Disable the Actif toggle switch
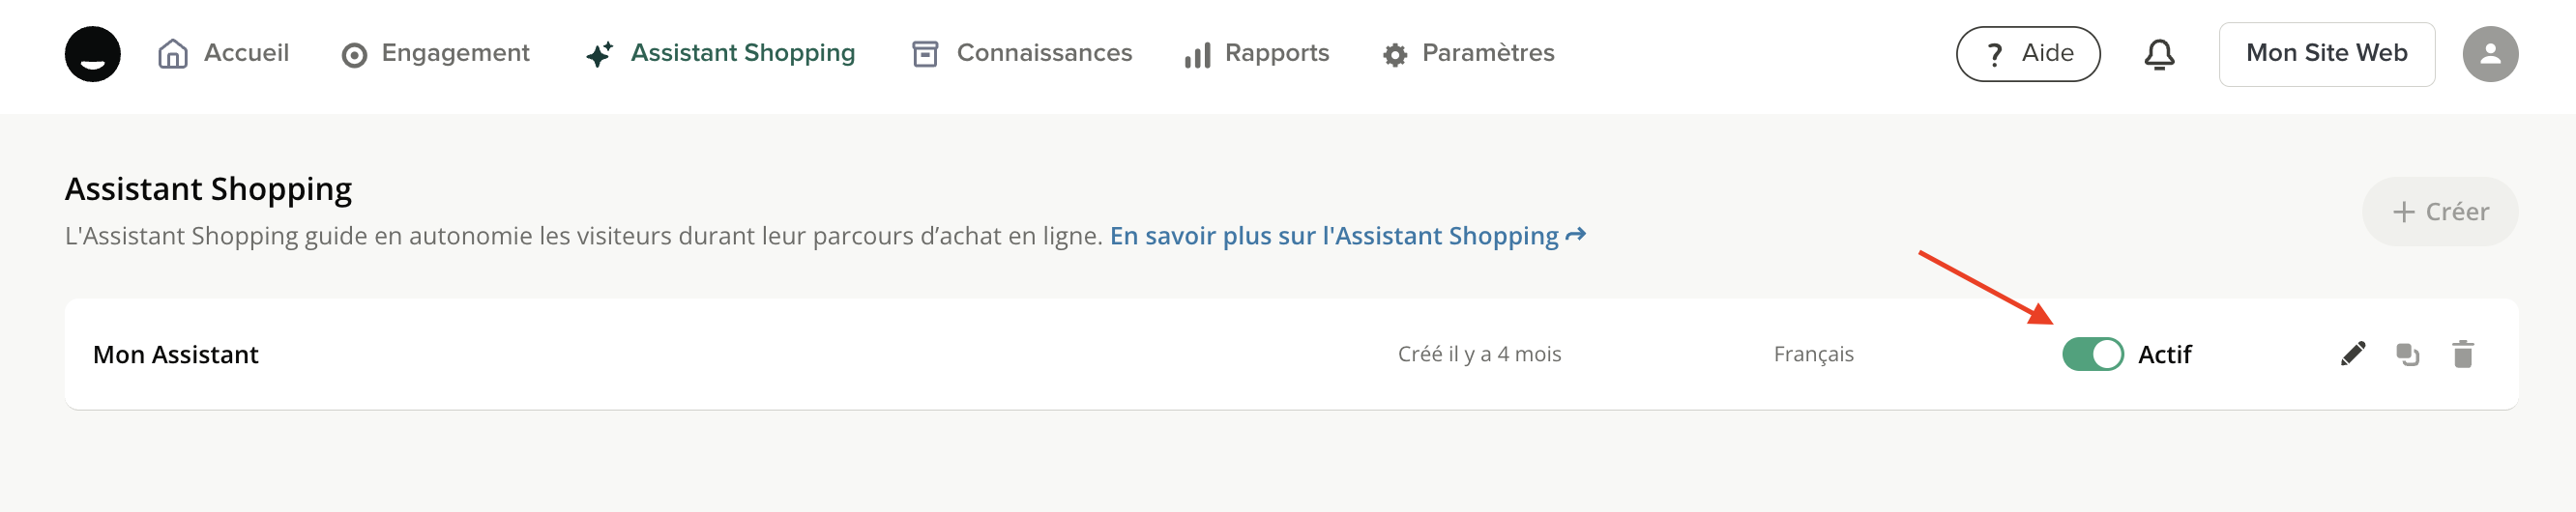 coord(2092,354)
